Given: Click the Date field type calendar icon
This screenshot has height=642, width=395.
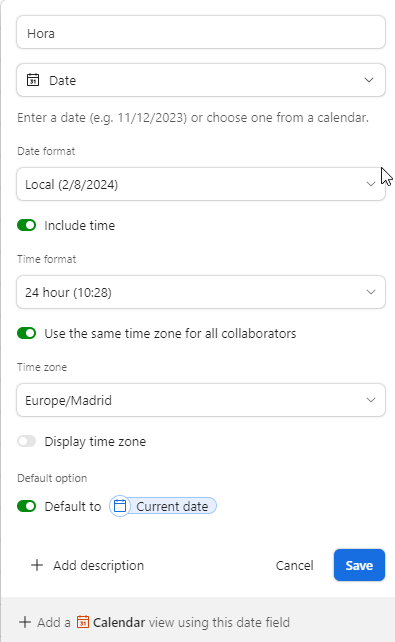Looking at the screenshot, I should (x=33, y=80).
